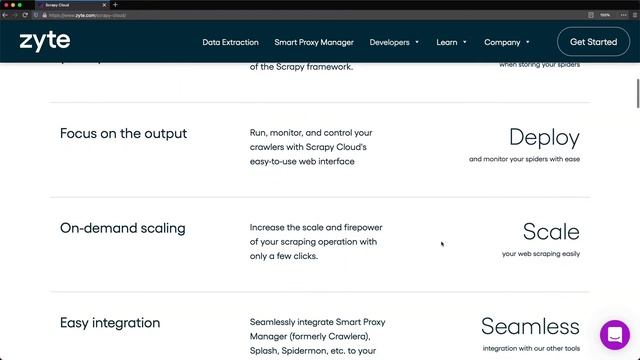Click the 'Seamlessly integrate Smart Proxy' paragraph
Image resolution: width=640 pixels, height=360 pixels.
318,336
